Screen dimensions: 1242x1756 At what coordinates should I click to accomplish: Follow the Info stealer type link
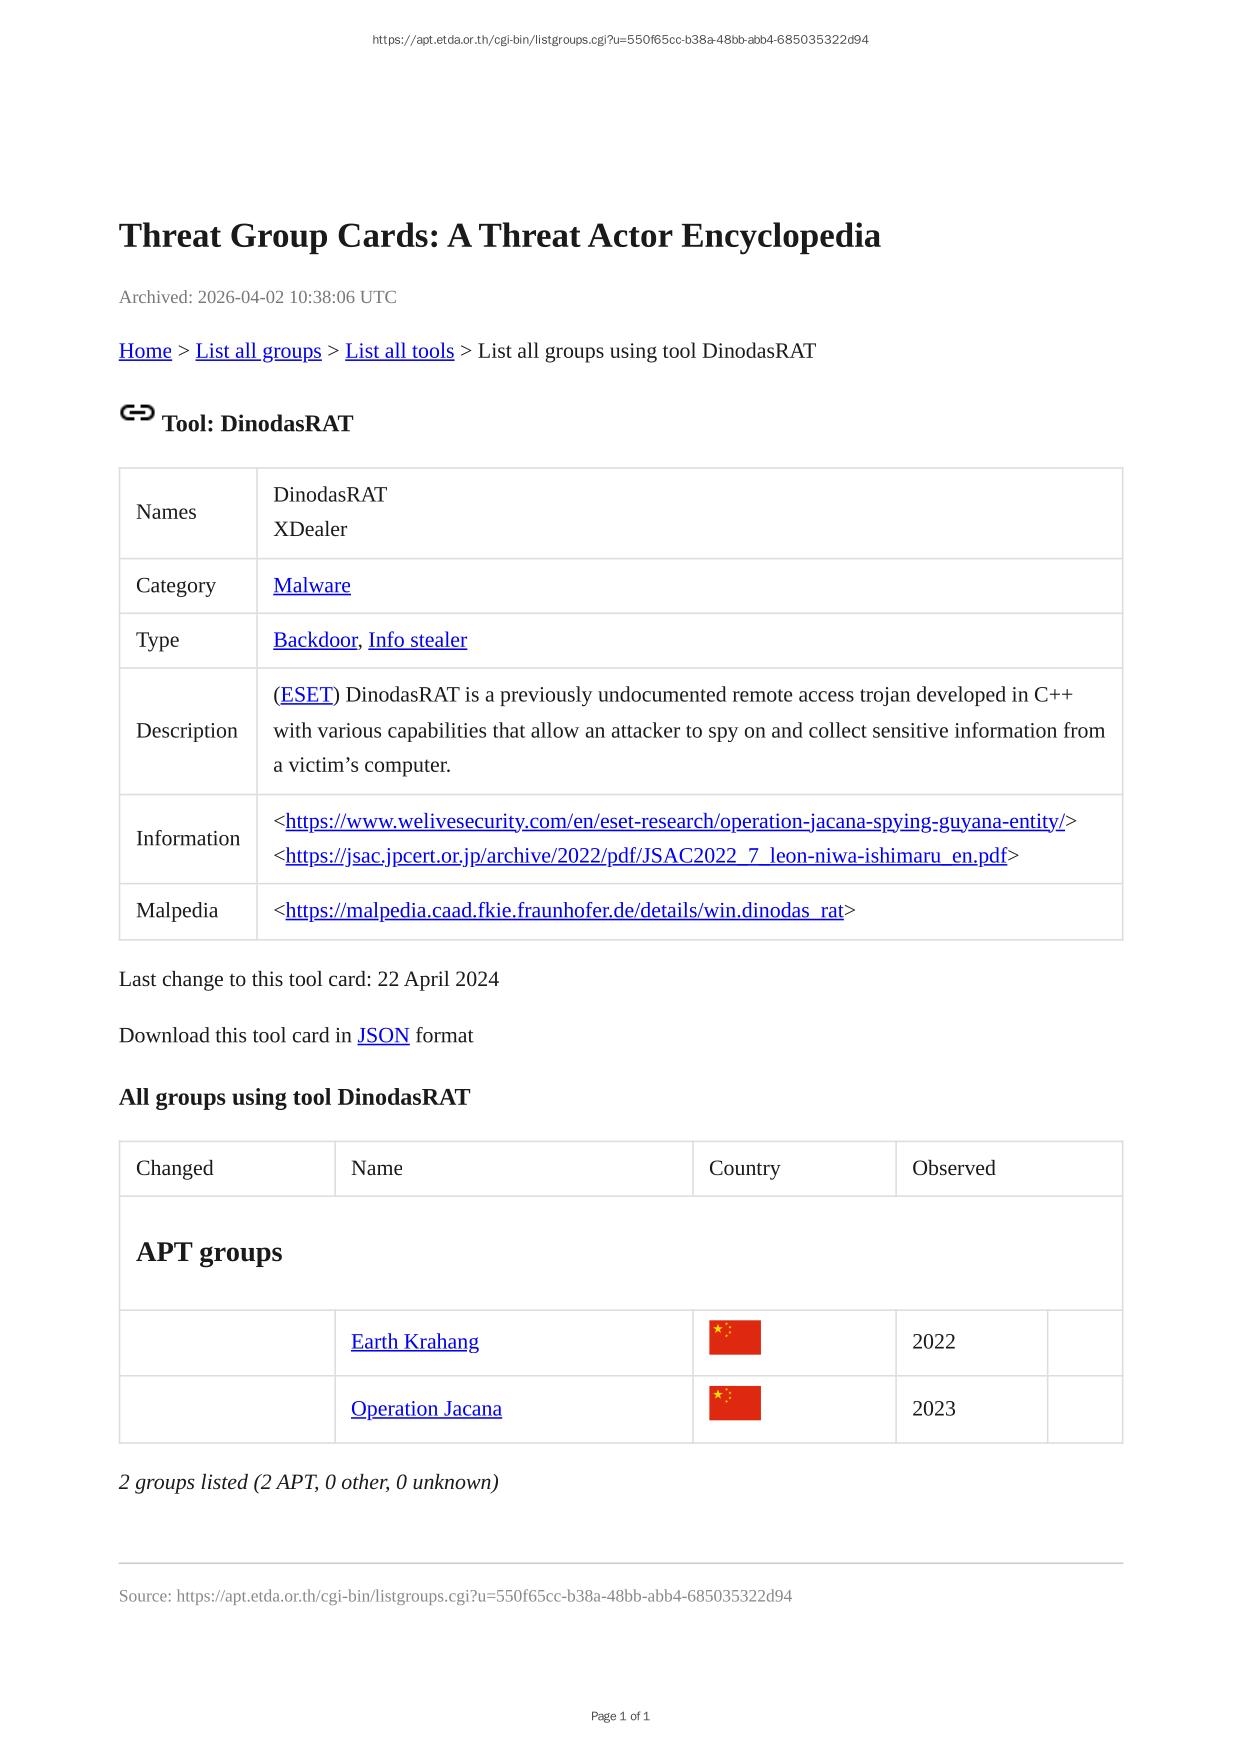(x=417, y=640)
